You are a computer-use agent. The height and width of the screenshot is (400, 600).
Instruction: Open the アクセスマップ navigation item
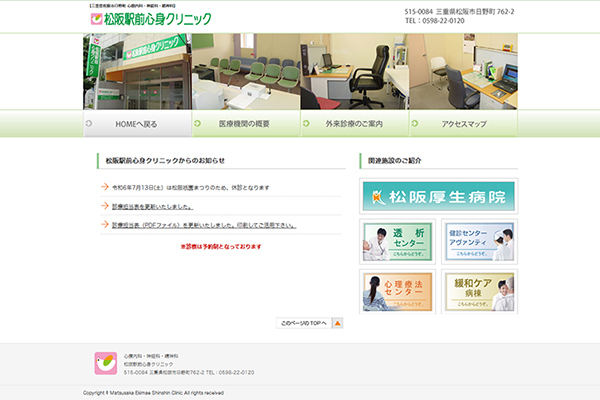point(463,124)
